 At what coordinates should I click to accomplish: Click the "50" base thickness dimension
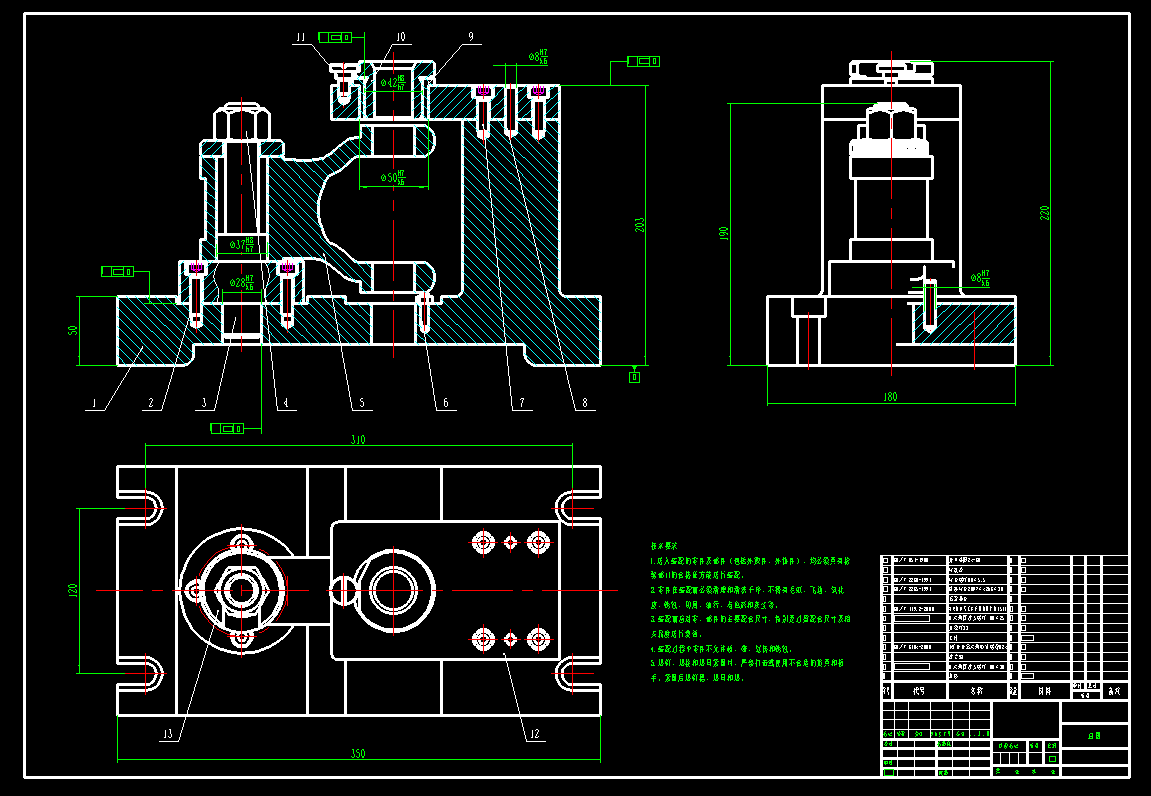tap(73, 330)
